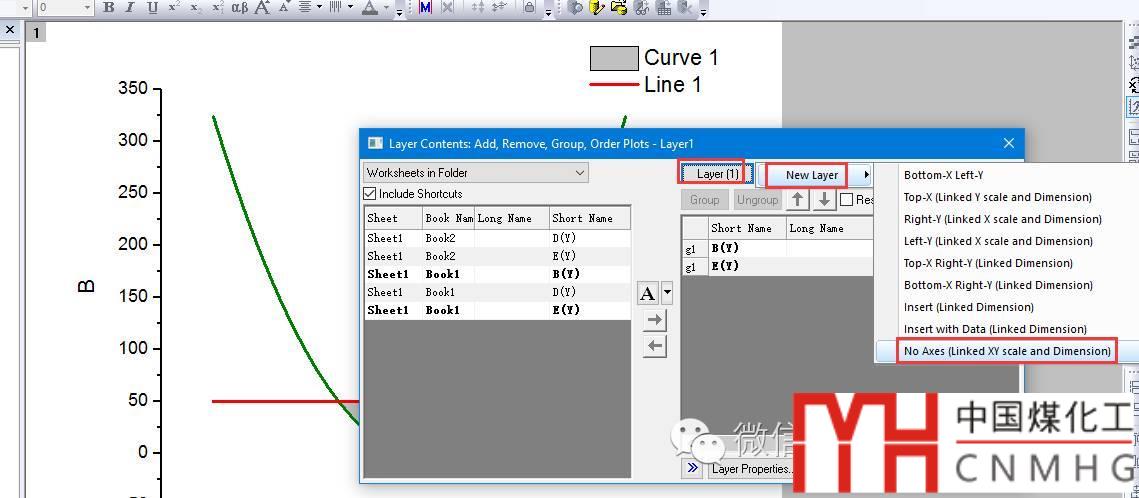Expand the font size dropdown
Image resolution: width=1139 pixels, height=498 pixels.
click(87, 8)
